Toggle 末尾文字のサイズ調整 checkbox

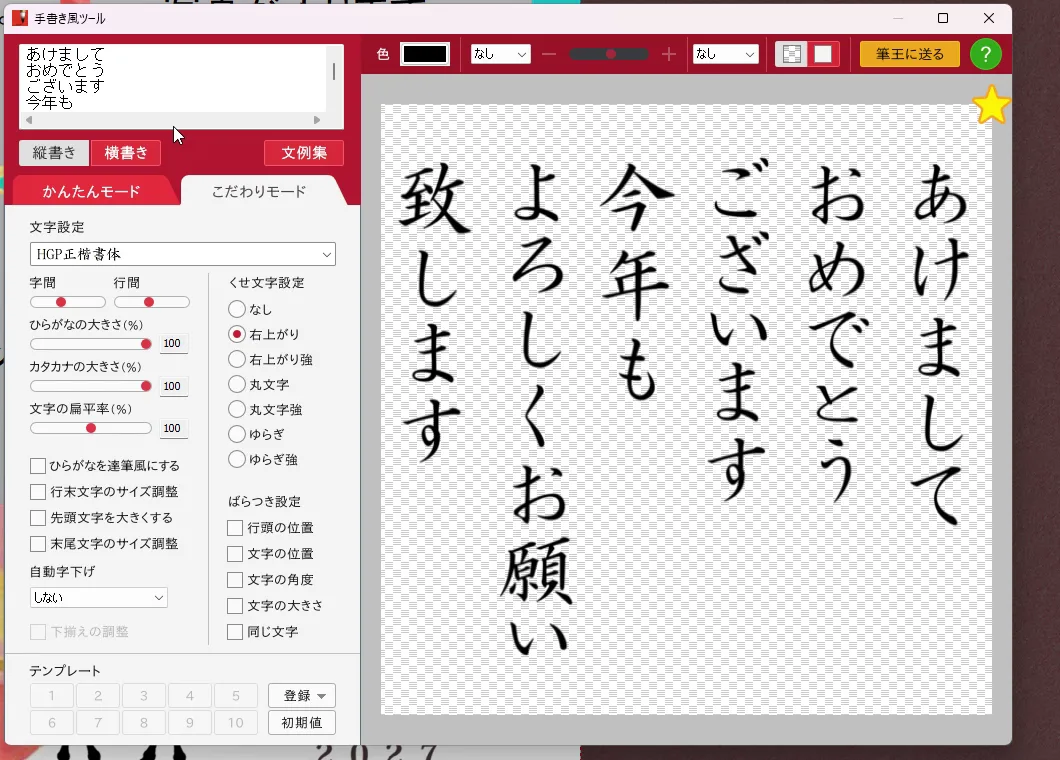(x=38, y=544)
